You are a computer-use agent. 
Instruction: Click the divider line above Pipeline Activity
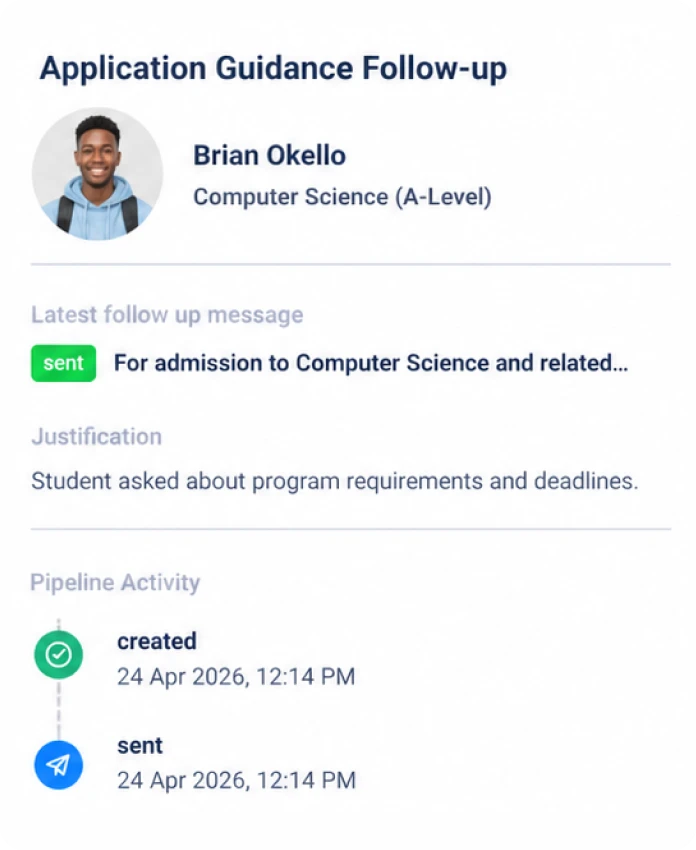tap(350, 528)
